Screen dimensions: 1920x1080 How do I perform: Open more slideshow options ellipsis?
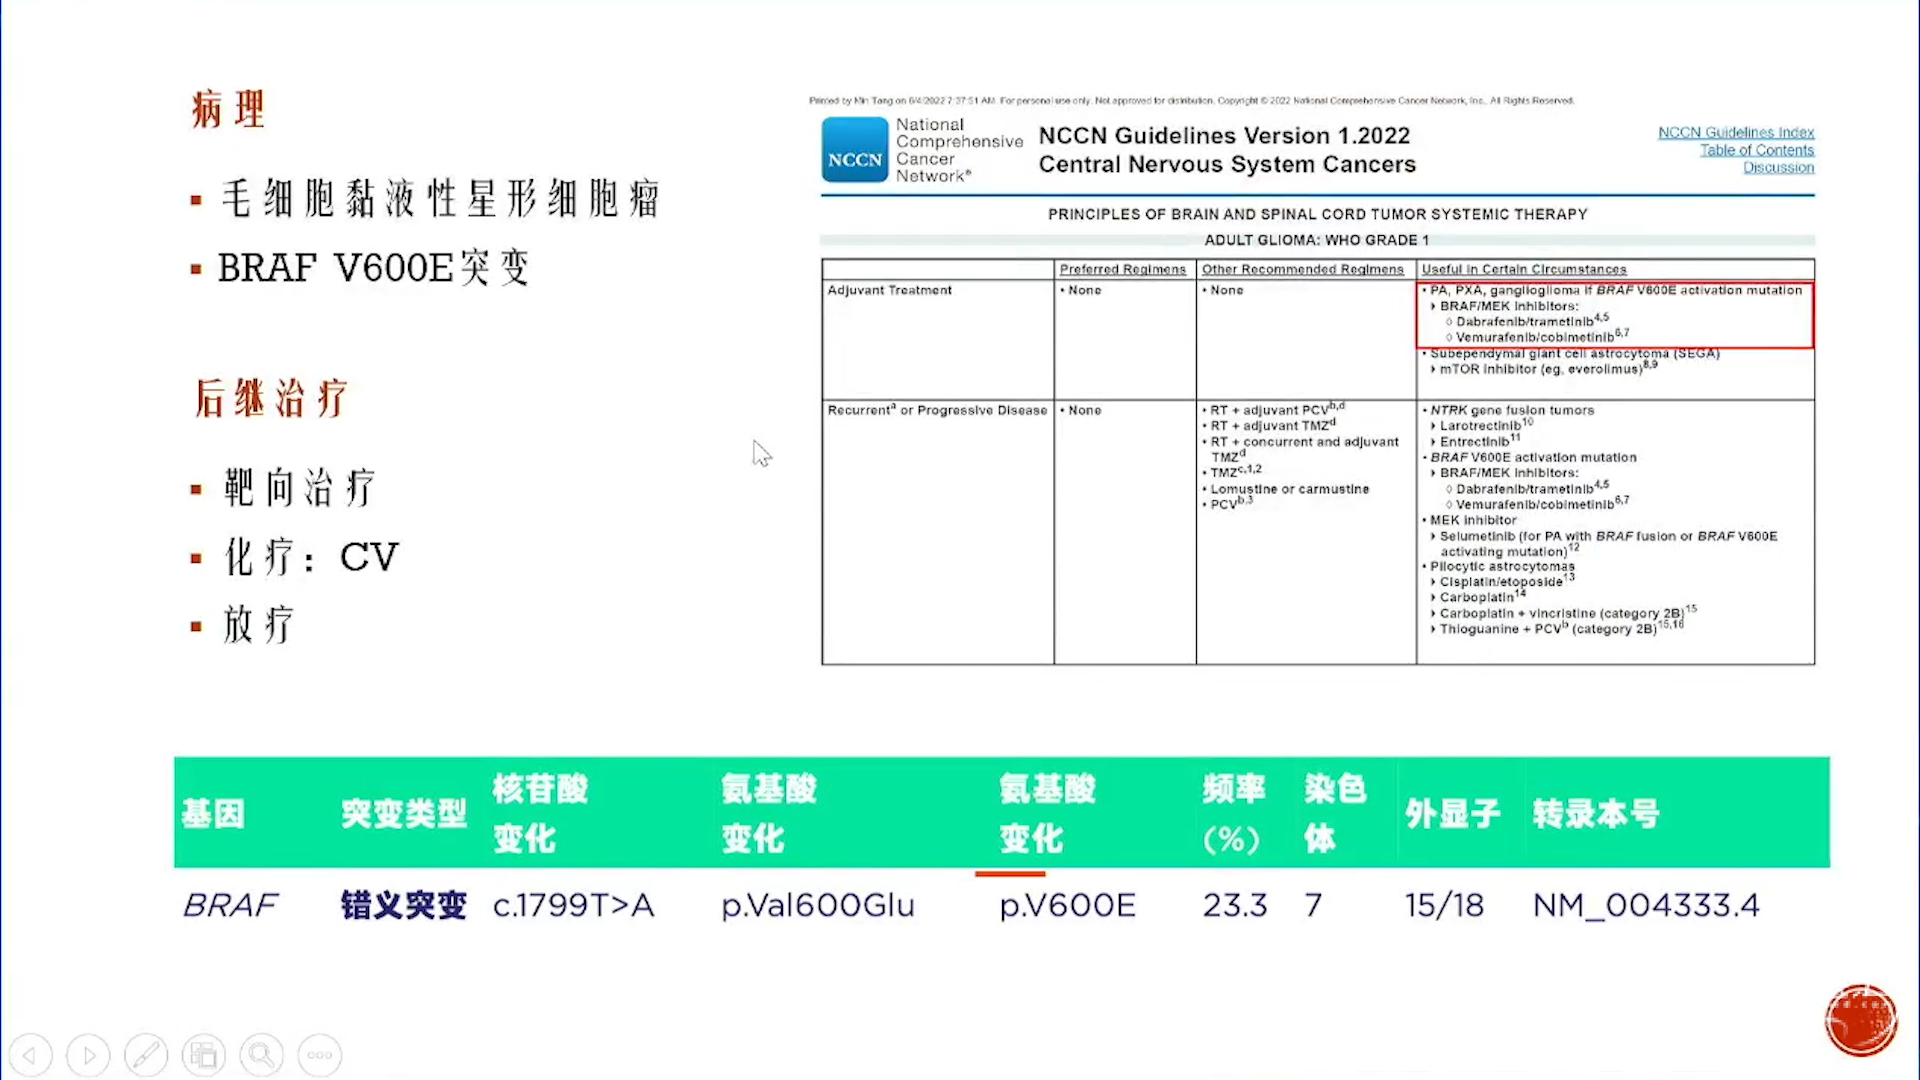coord(320,1055)
